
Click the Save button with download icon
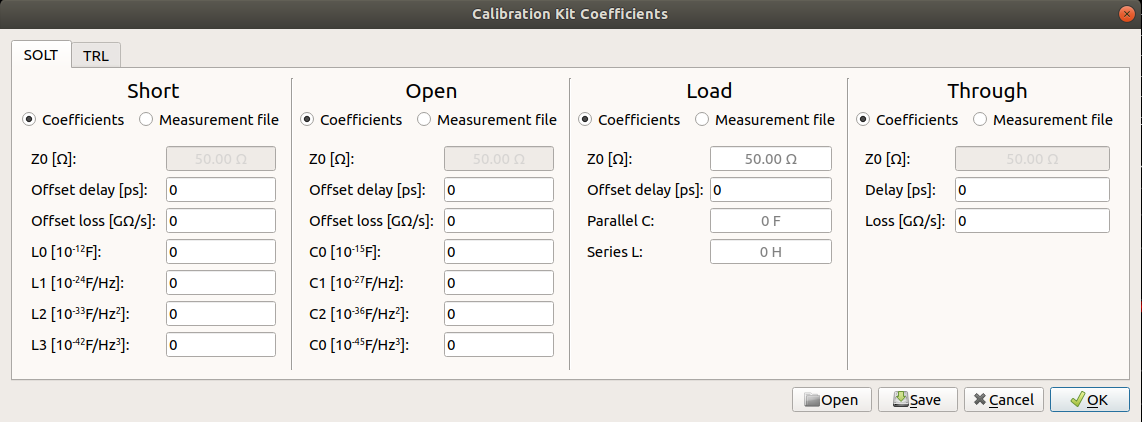(917, 400)
